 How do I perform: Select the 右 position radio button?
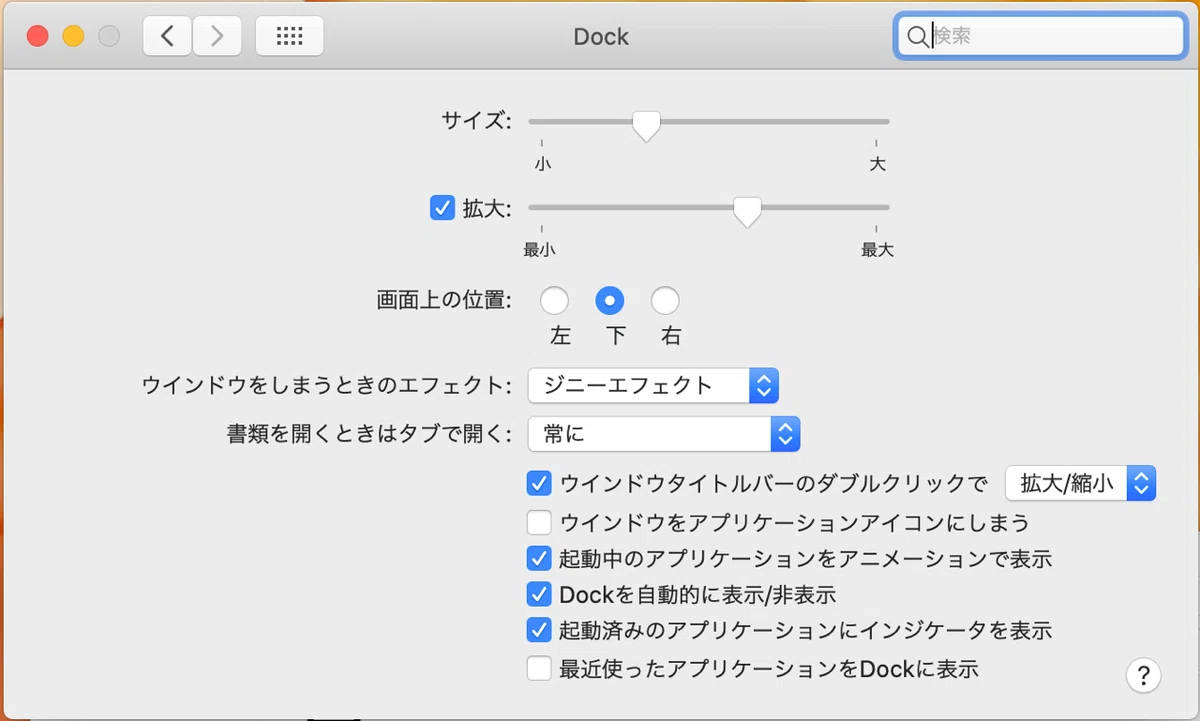pos(665,300)
